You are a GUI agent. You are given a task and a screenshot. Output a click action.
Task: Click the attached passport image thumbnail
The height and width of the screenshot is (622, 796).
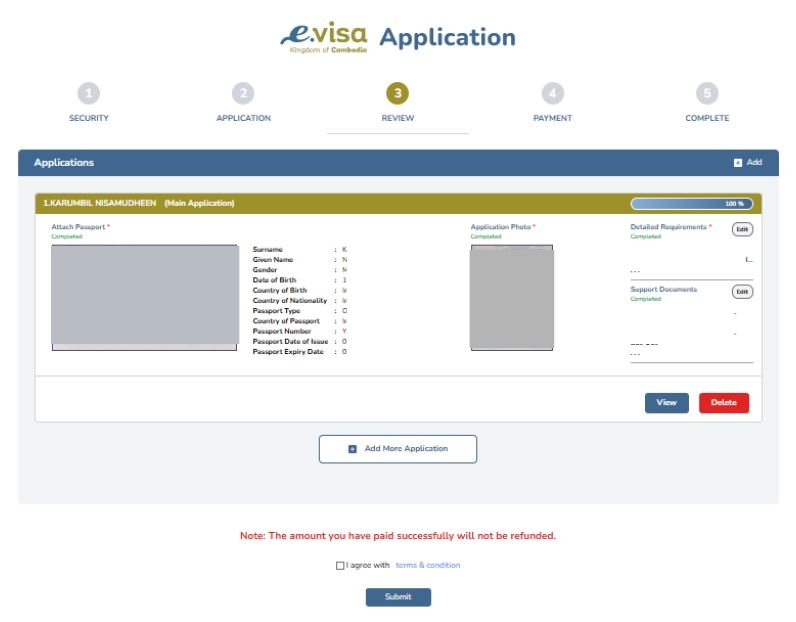pos(144,297)
